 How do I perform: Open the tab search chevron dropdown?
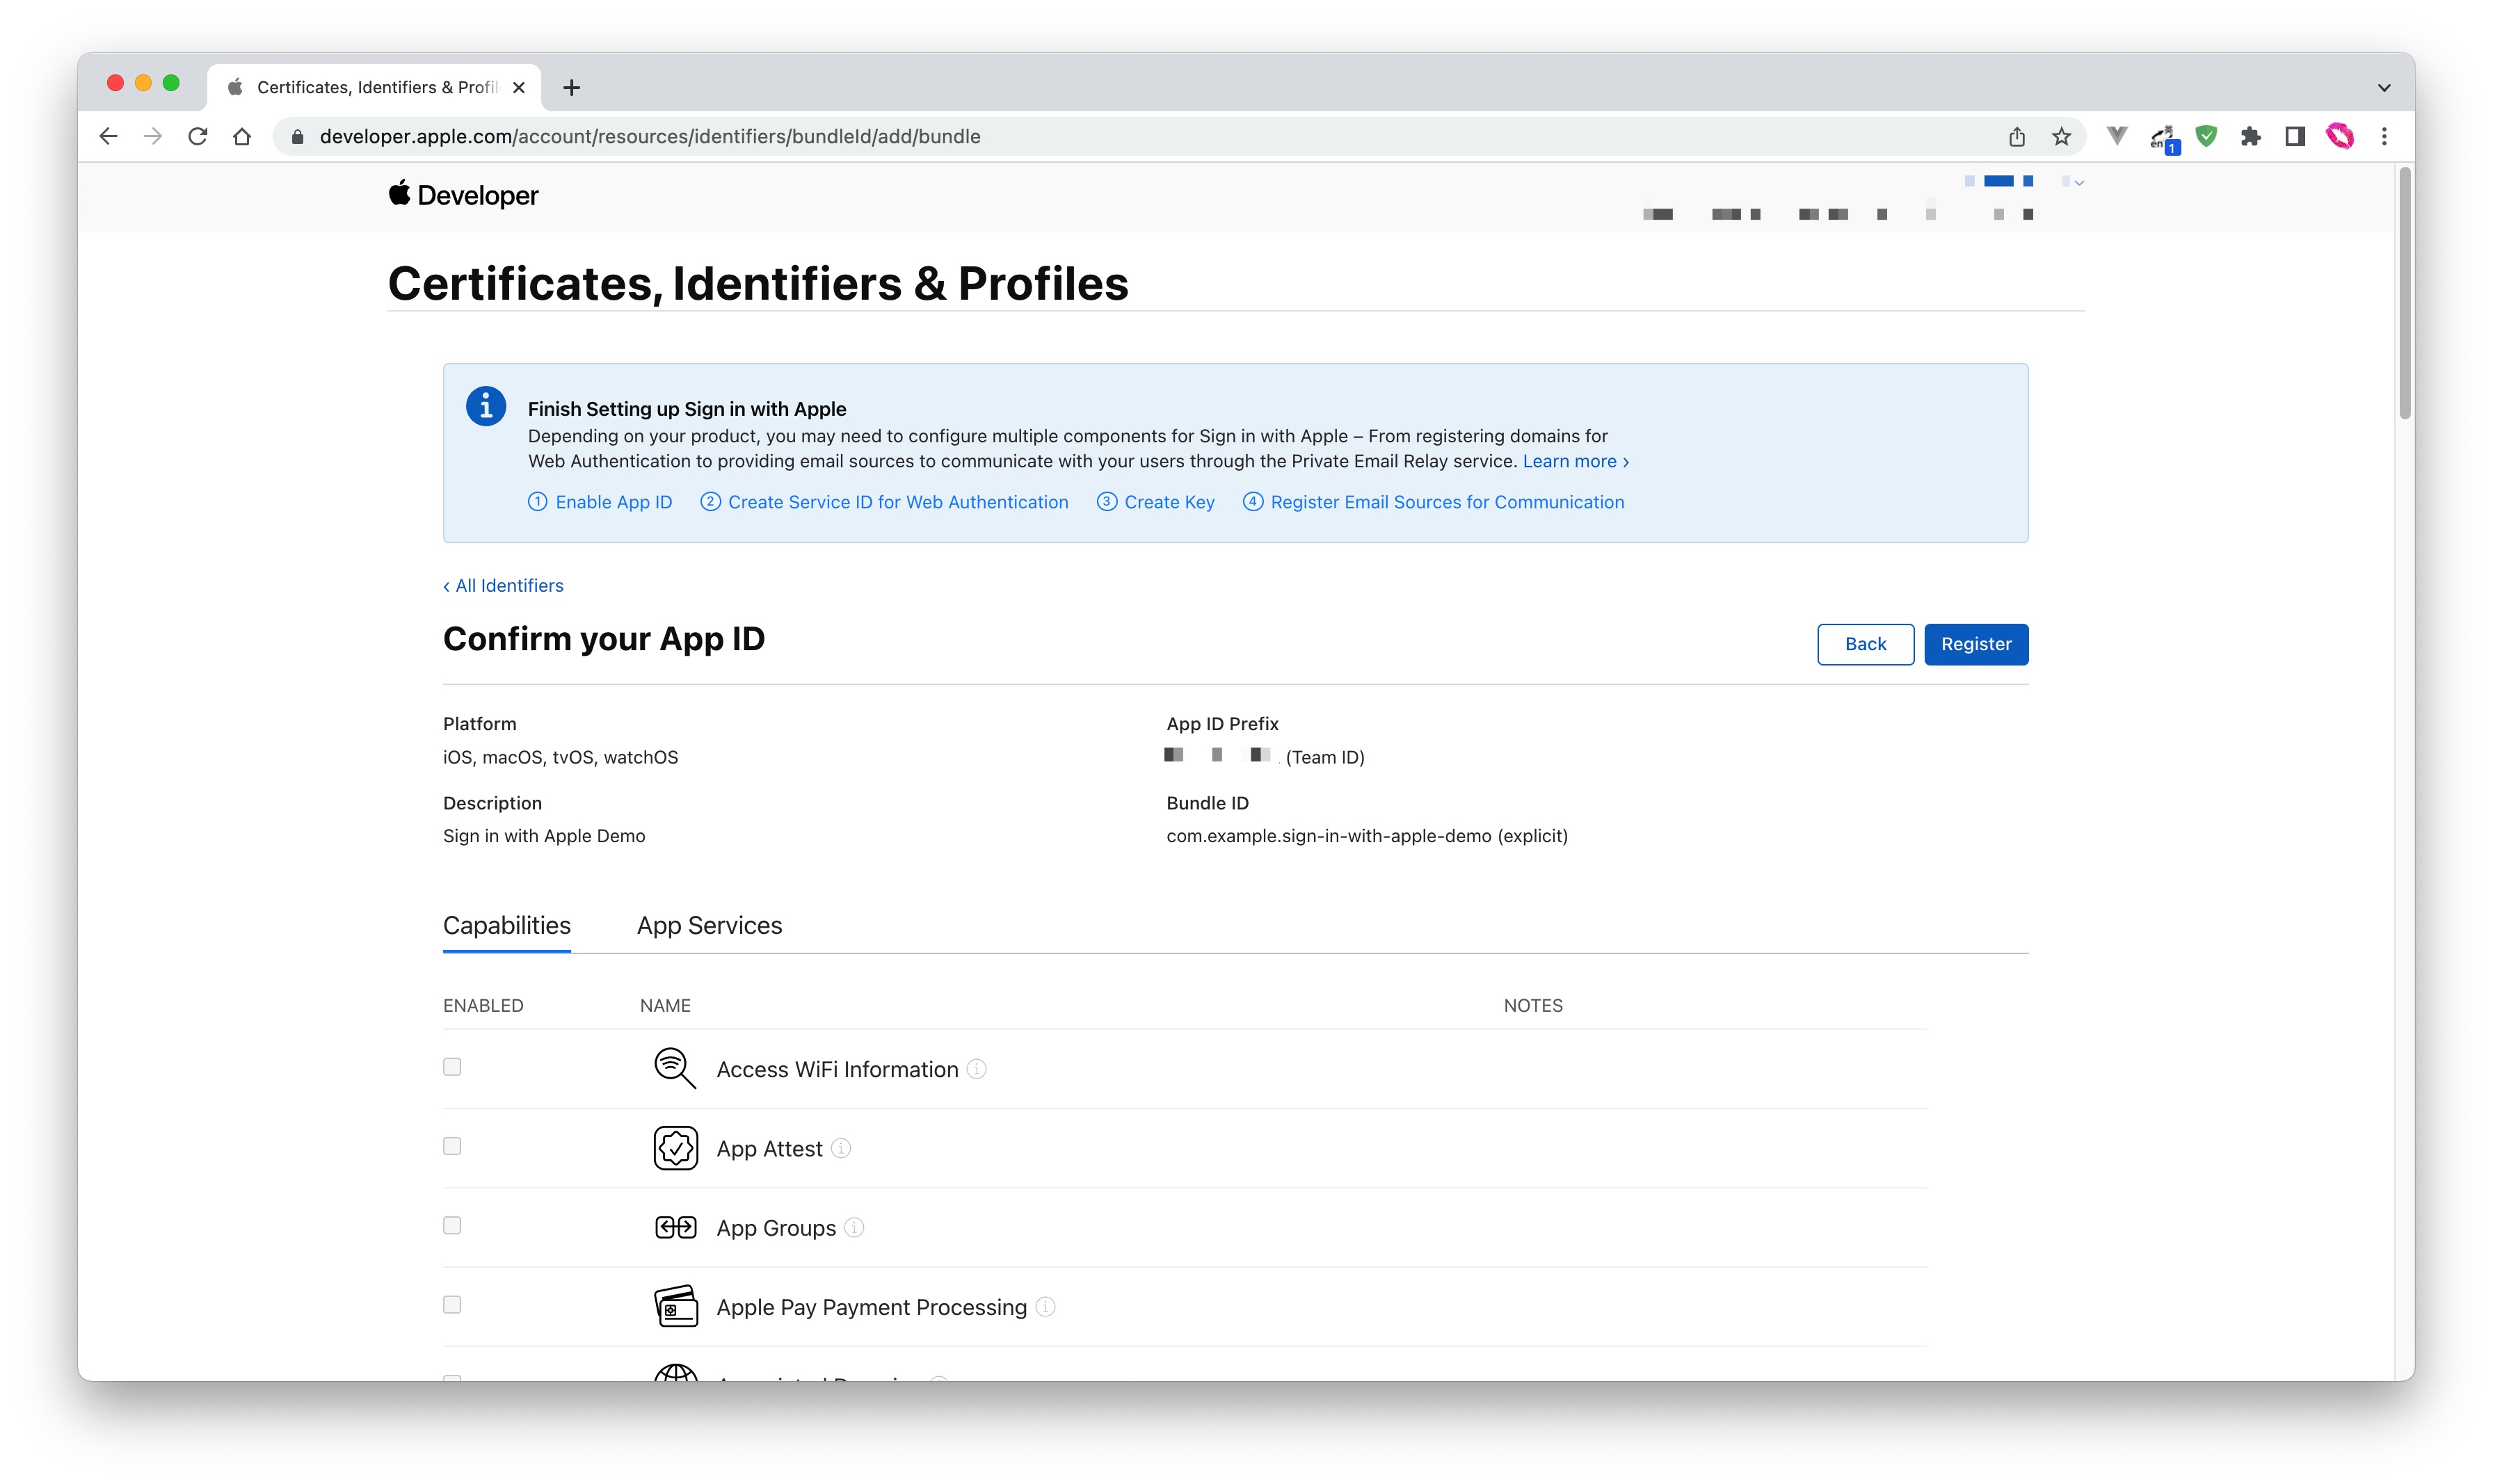(2383, 88)
